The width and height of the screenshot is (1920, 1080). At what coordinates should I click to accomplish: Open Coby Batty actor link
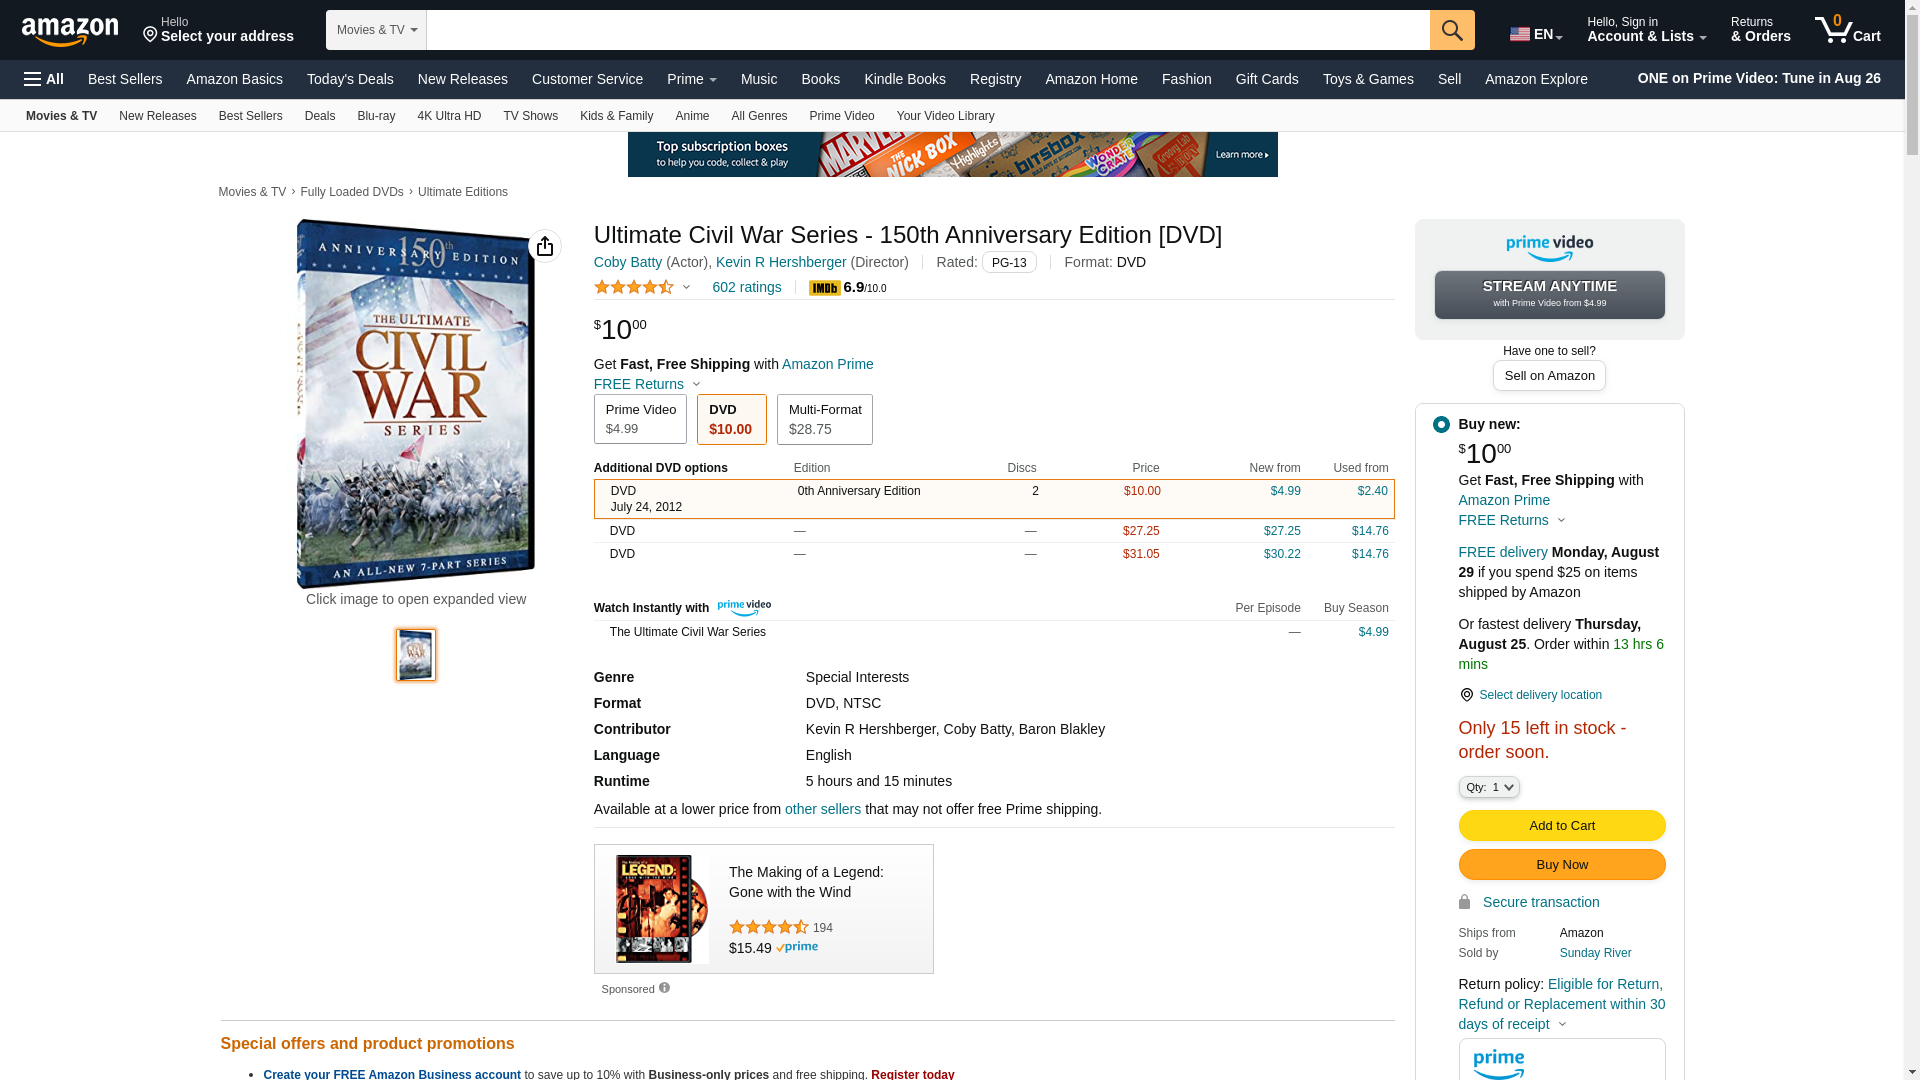click(x=628, y=262)
